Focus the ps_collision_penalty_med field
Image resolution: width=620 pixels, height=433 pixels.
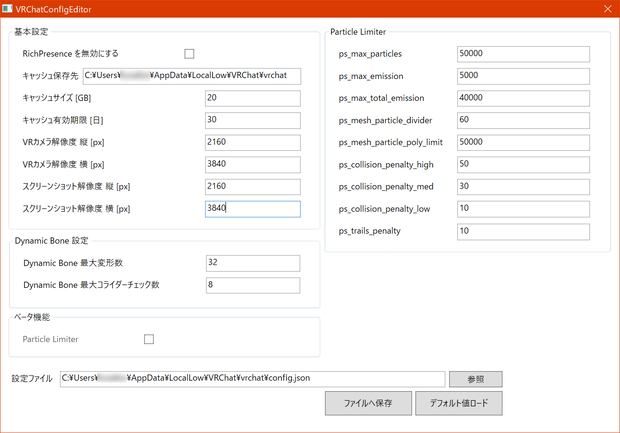click(x=524, y=187)
